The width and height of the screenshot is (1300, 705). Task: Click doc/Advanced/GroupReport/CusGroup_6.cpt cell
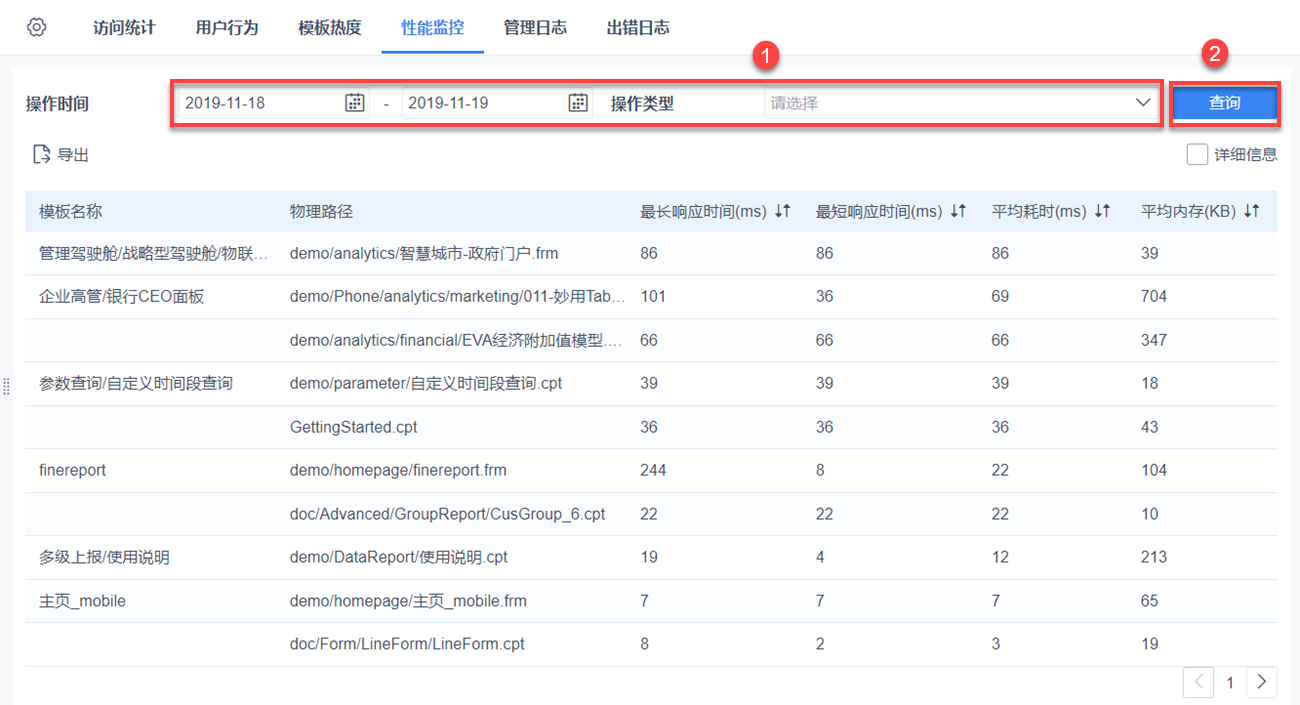(448, 514)
